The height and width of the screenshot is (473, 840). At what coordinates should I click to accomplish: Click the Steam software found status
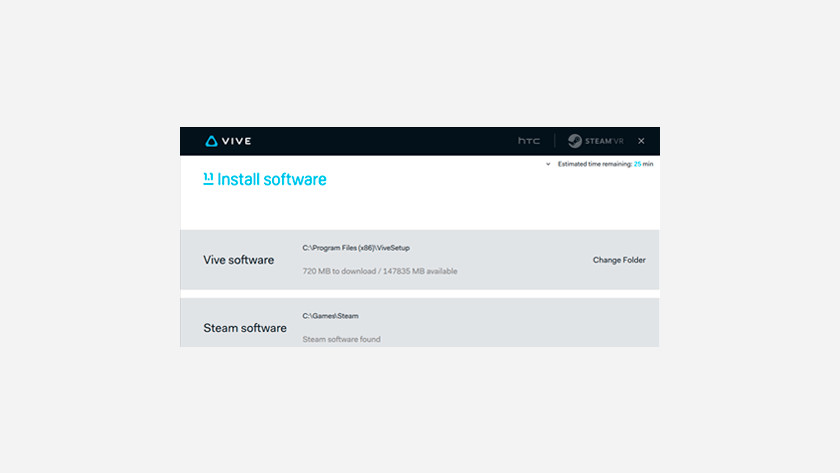pos(341,339)
